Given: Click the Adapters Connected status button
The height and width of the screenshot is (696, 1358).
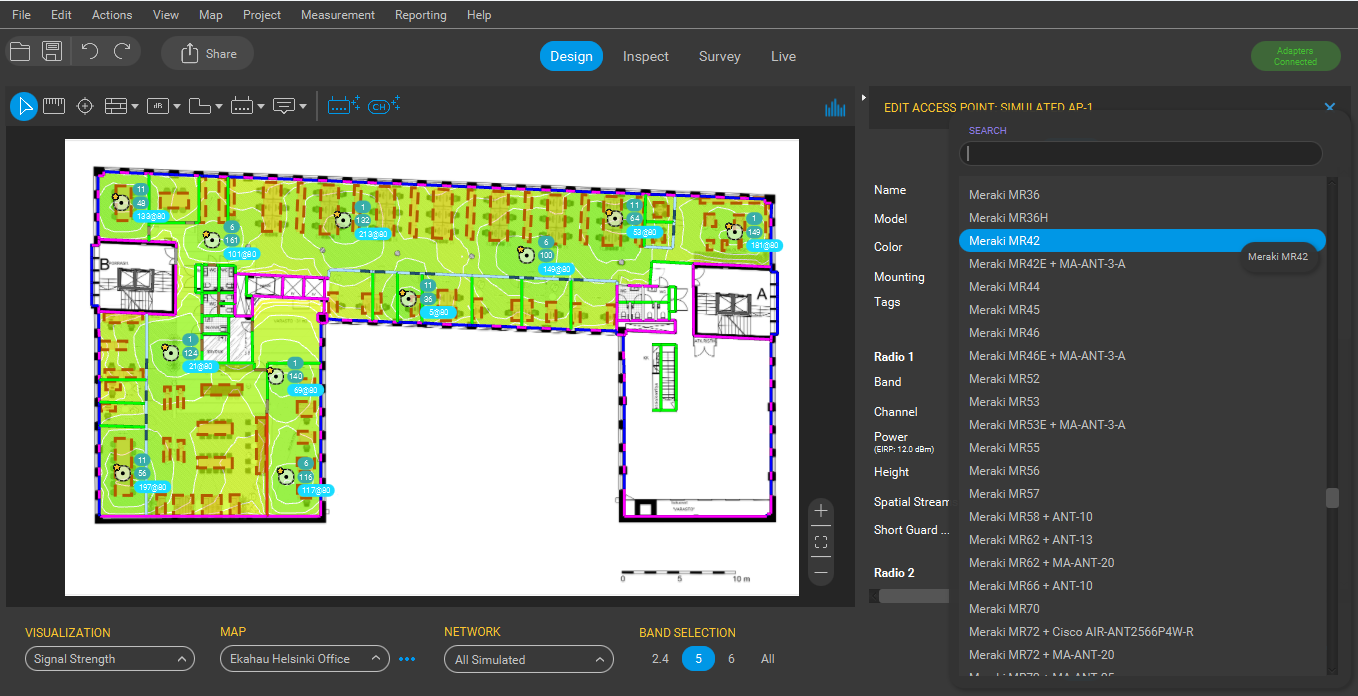Looking at the screenshot, I should [x=1295, y=56].
